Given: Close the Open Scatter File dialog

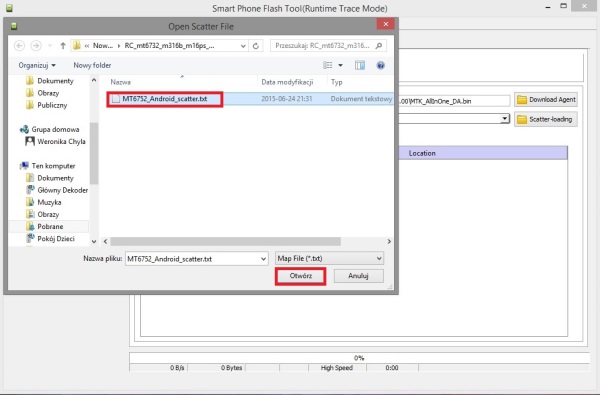Looking at the screenshot, I should tap(386, 24).
